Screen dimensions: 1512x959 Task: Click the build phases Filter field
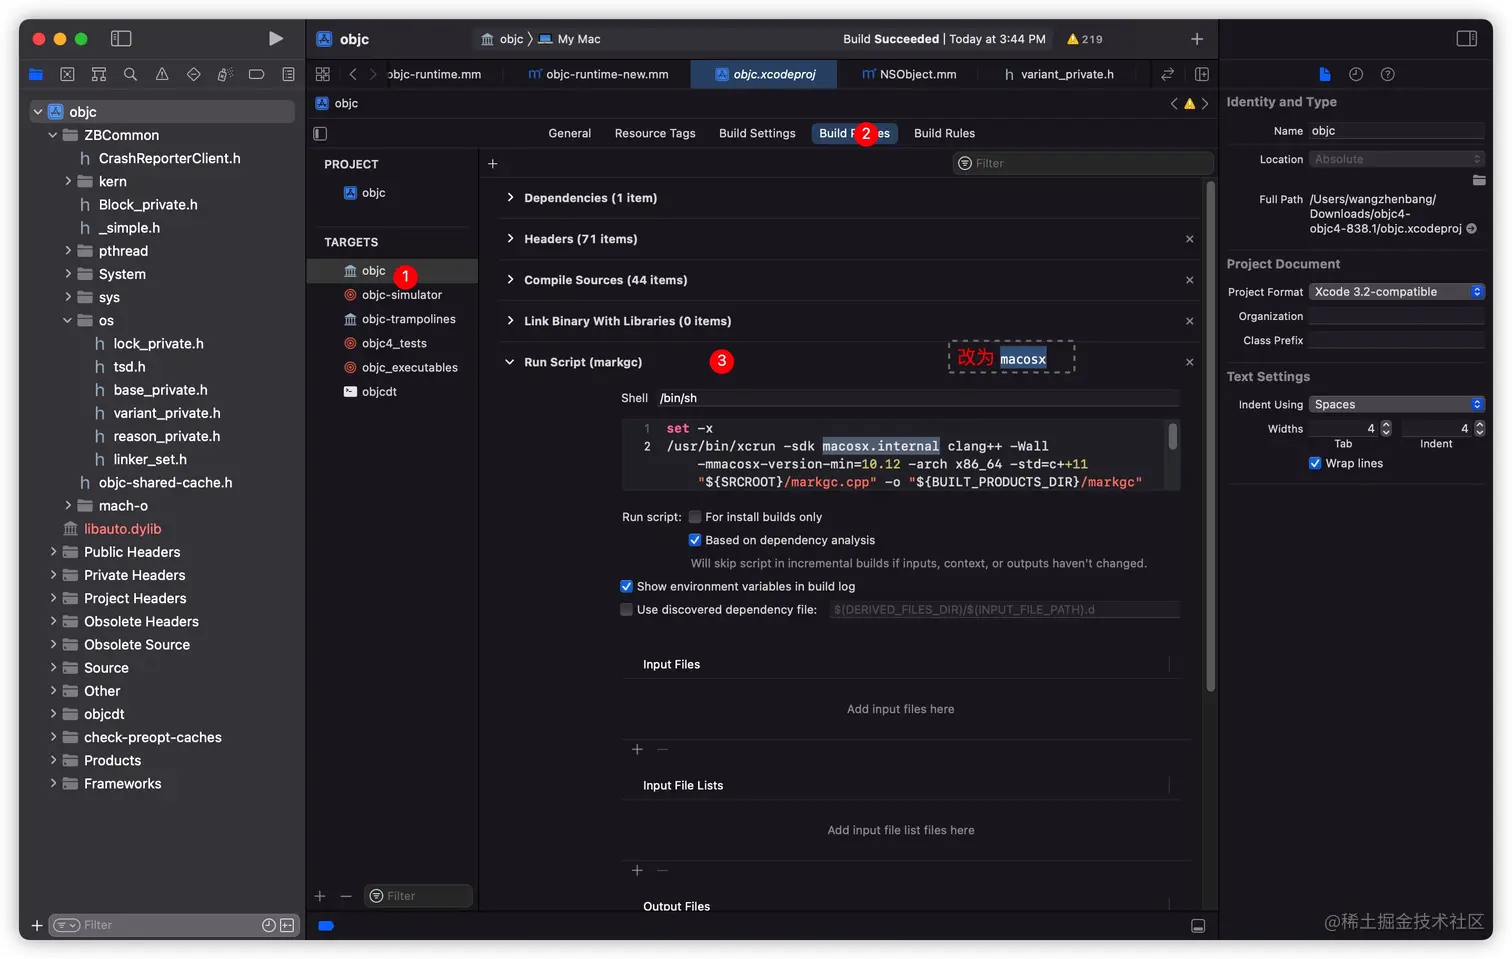[1083, 163]
